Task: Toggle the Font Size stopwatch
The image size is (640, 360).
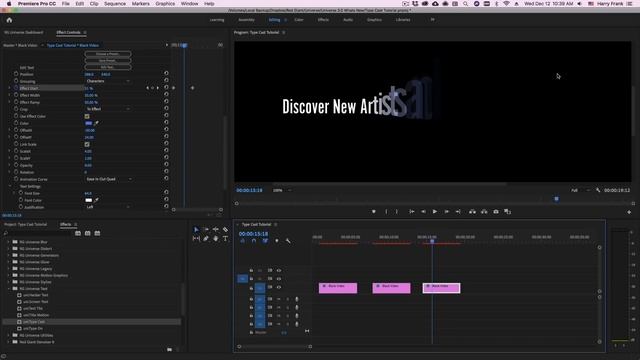Action: [x=20, y=193]
